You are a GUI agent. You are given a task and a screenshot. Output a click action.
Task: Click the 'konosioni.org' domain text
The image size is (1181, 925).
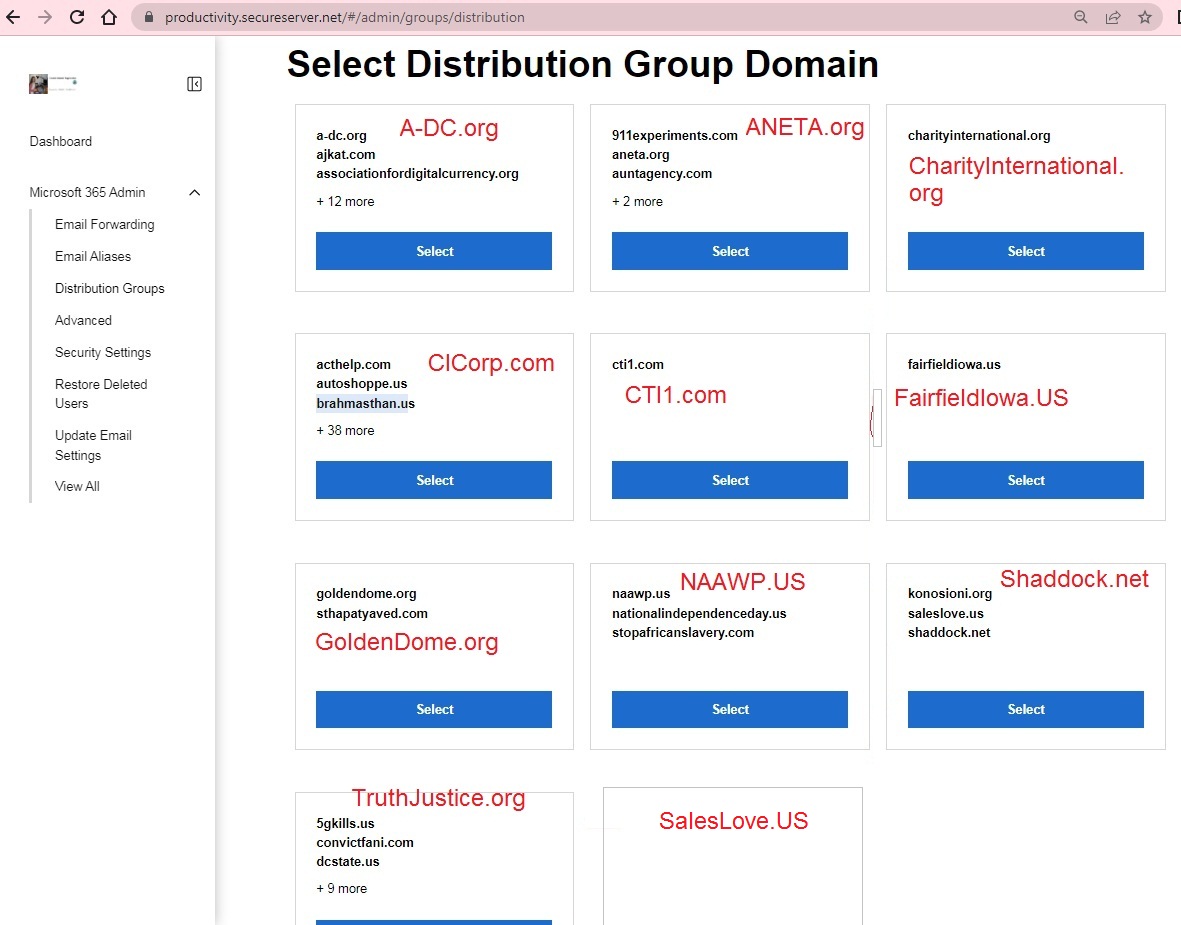pyautogui.click(x=950, y=594)
